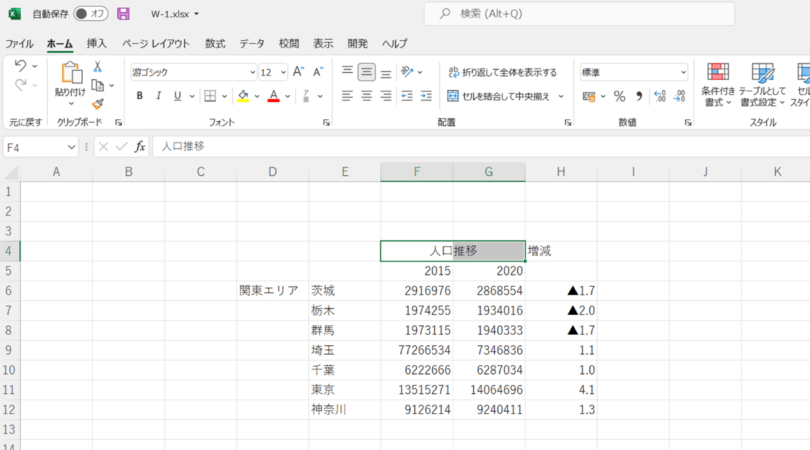Viewport: 810px width, 450px height.
Task: Open the font size dropdown
Action: pos(273,72)
